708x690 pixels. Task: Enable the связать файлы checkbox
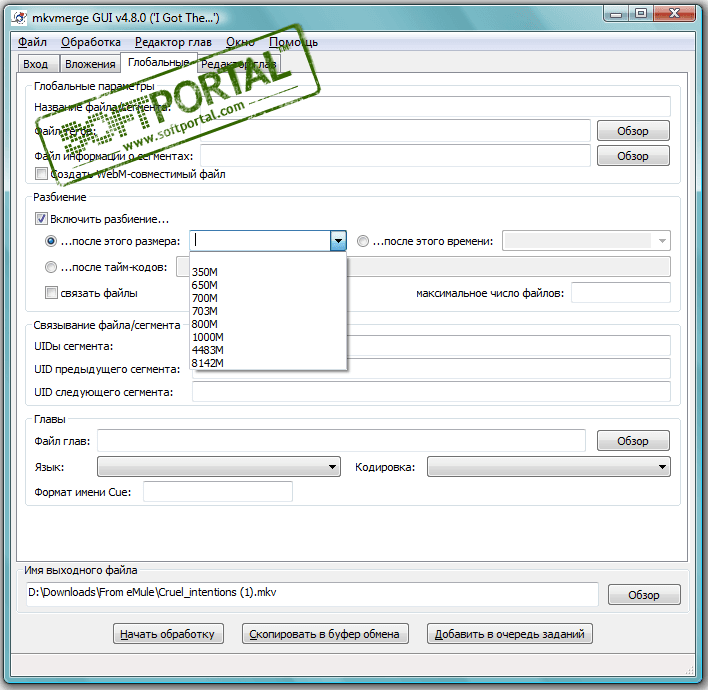(x=51, y=293)
